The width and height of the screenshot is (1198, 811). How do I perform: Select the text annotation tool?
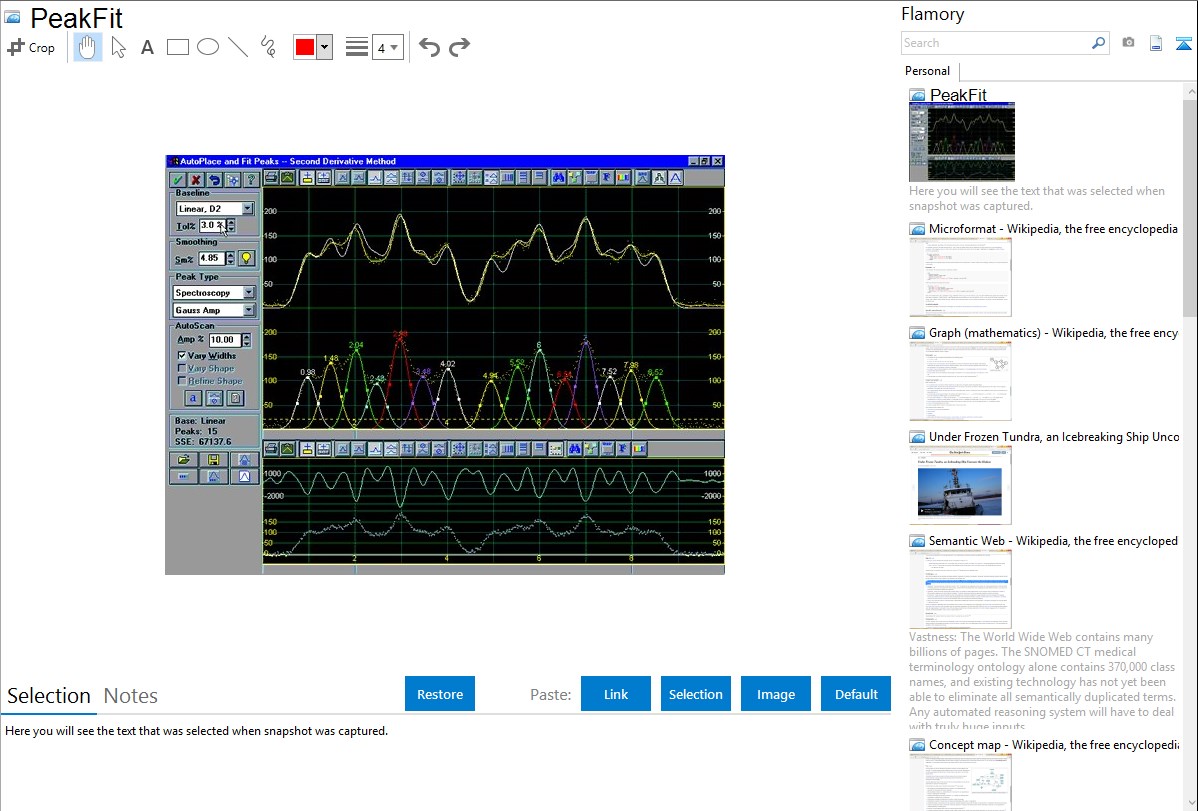[147, 47]
